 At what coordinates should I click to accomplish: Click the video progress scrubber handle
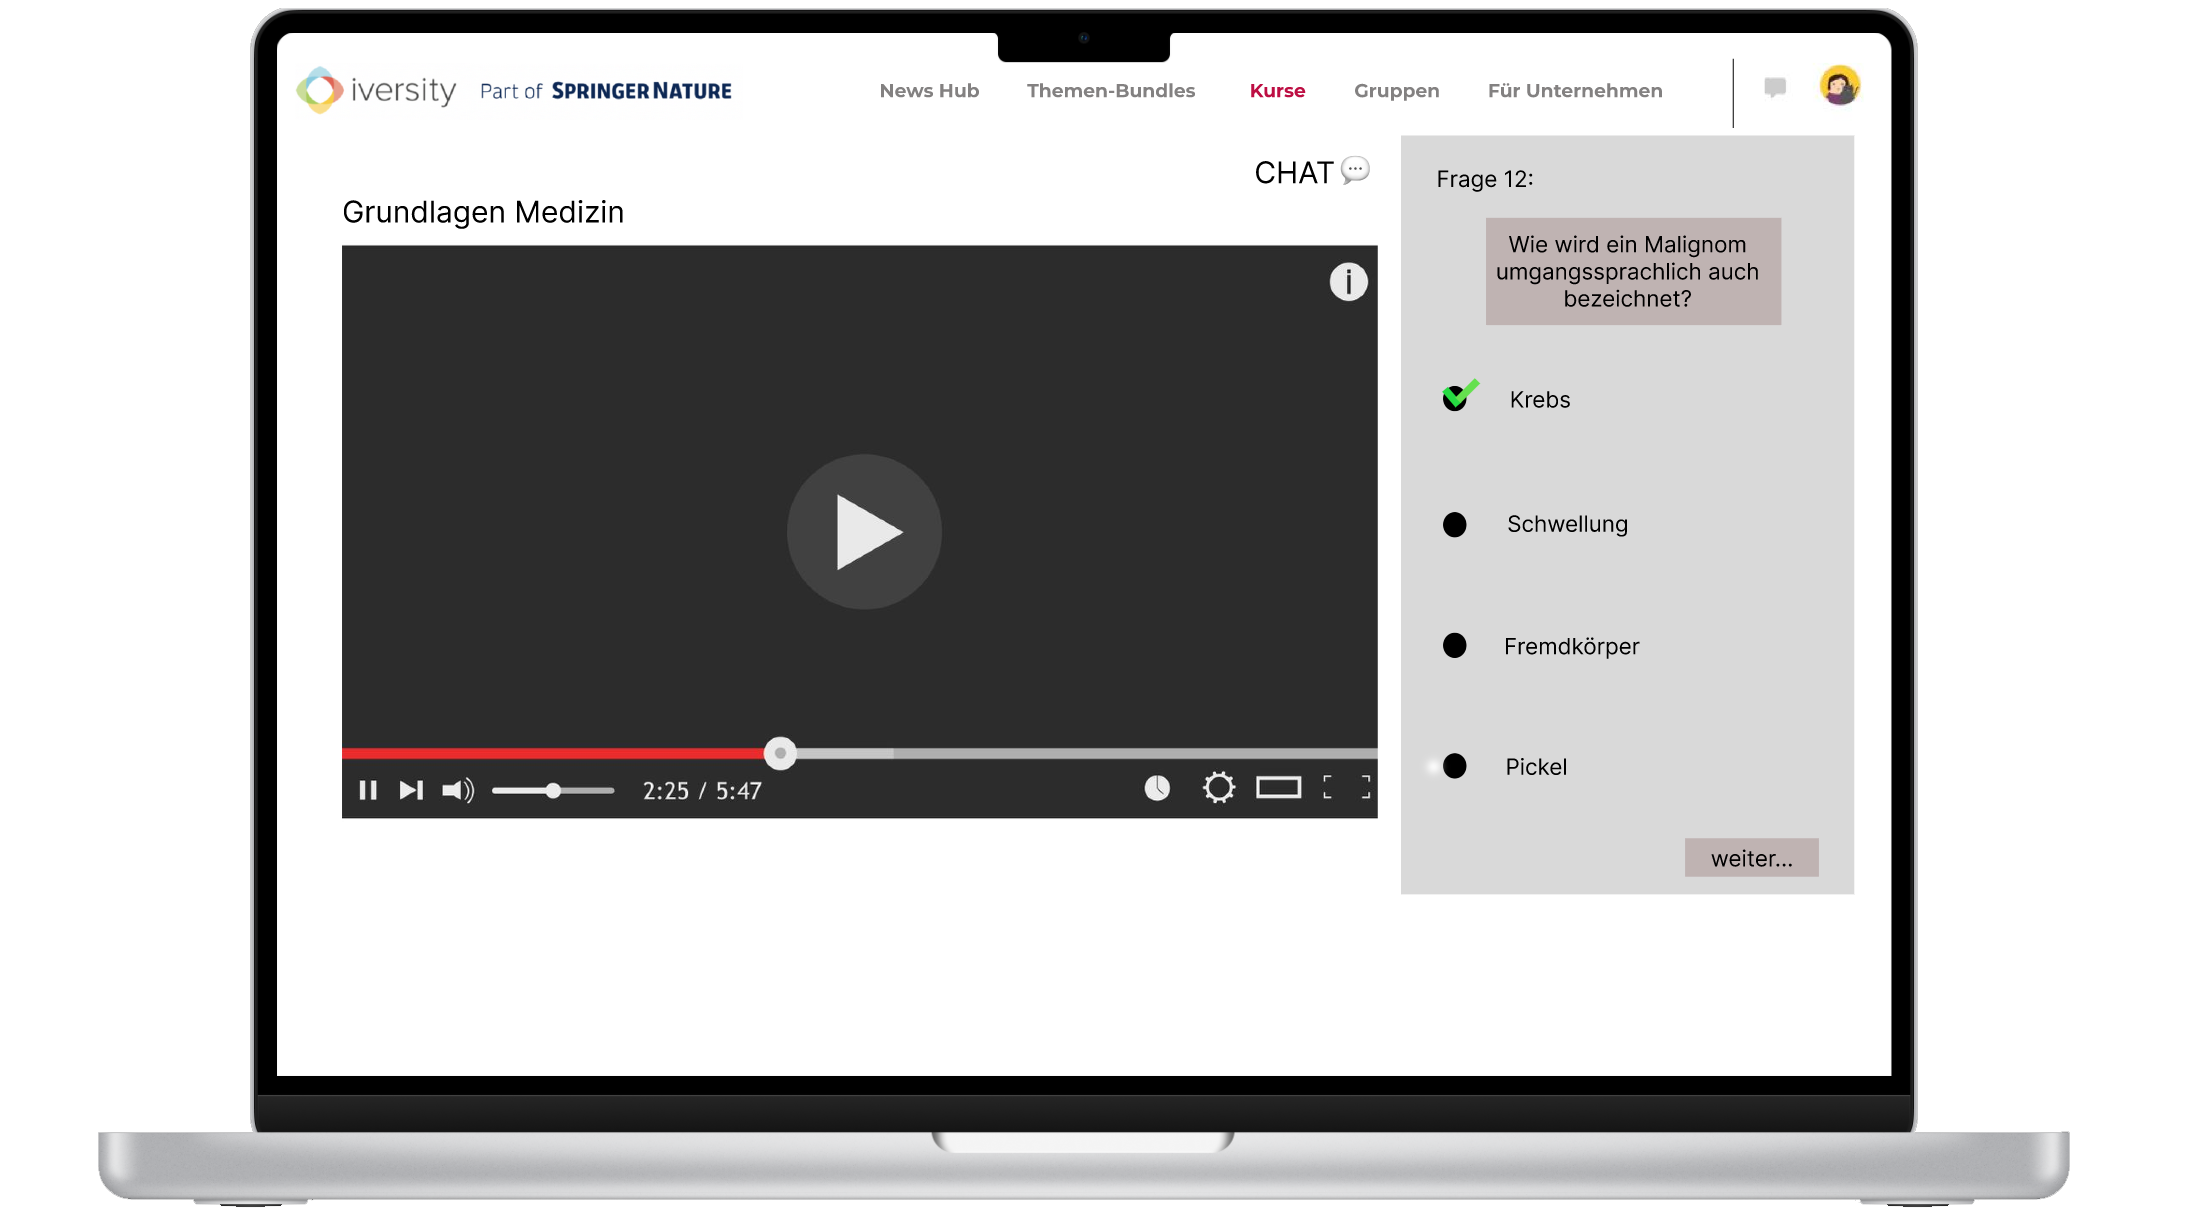(780, 753)
